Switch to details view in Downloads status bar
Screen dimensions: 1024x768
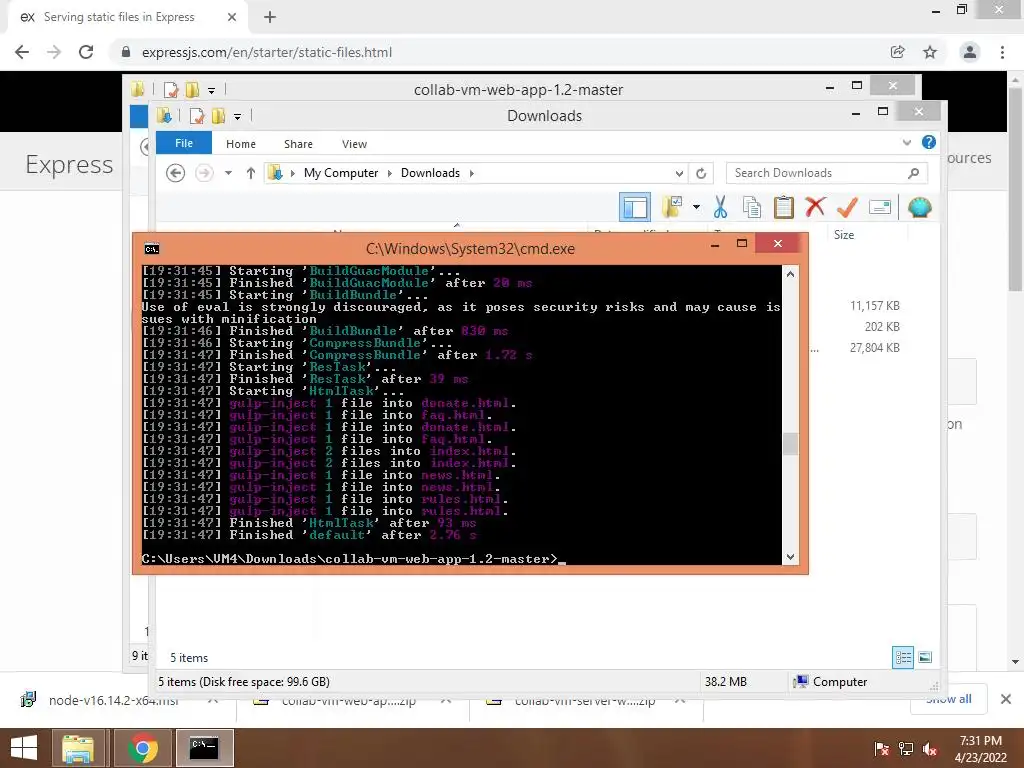coord(903,657)
